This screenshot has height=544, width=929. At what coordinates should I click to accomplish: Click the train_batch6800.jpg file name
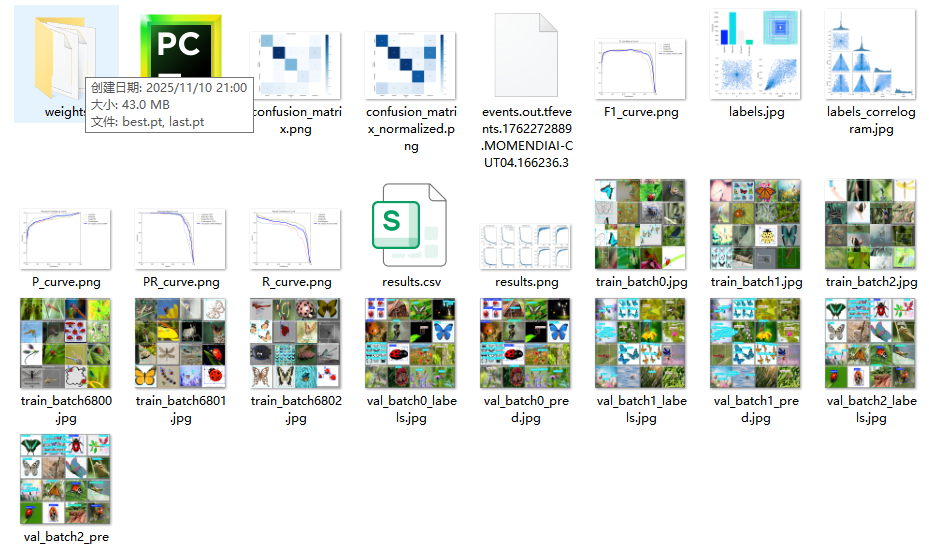pos(66,409)
